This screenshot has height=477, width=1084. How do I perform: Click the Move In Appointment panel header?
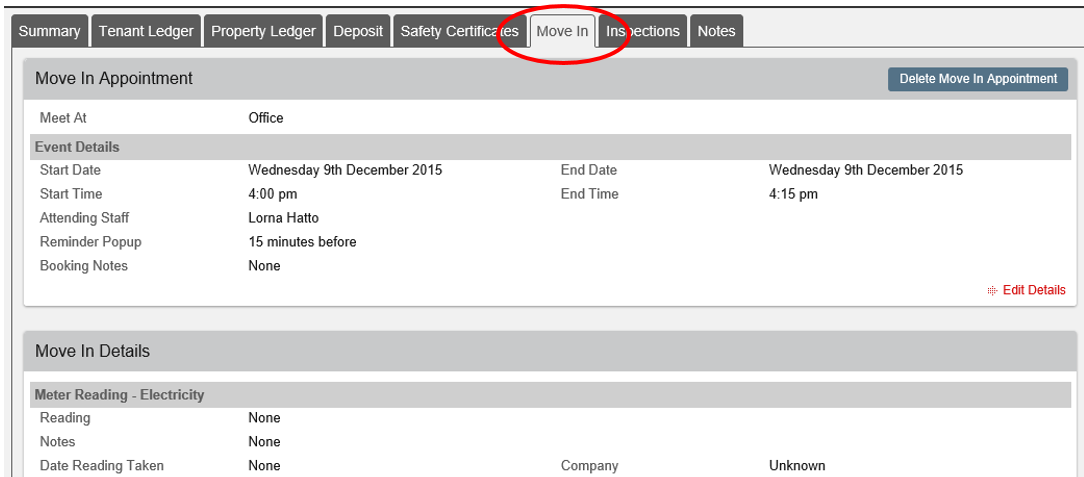point(548,79)
